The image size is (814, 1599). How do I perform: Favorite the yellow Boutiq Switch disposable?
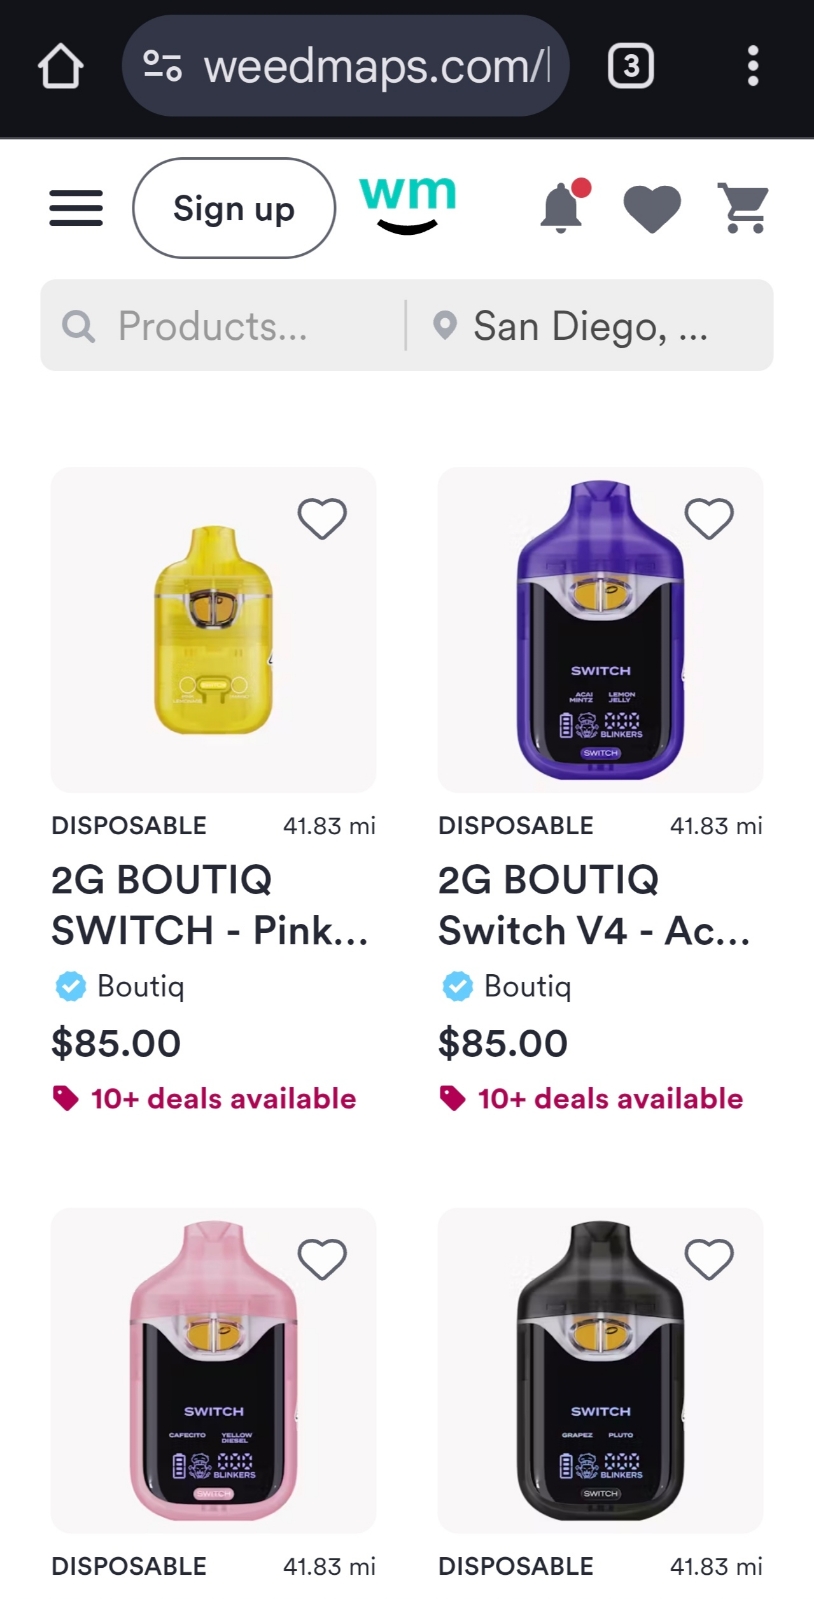click(x=322, y=518)
